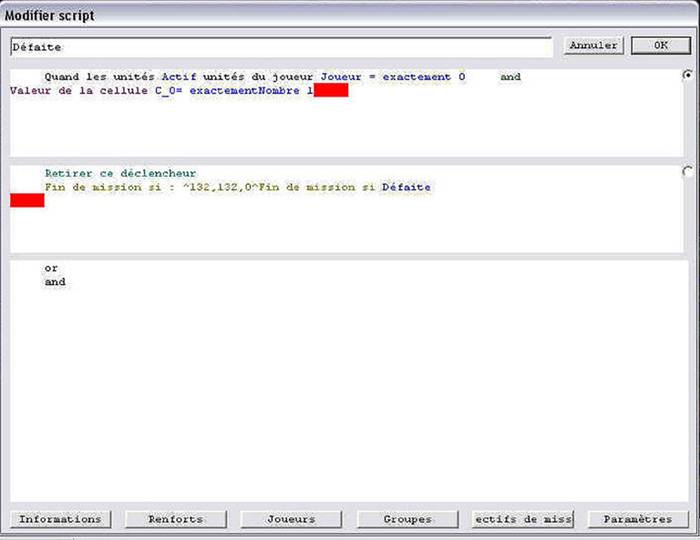Viewport: 700px width, 540px height.
Task: Open the Renforts tab
Action: point(176,519)
